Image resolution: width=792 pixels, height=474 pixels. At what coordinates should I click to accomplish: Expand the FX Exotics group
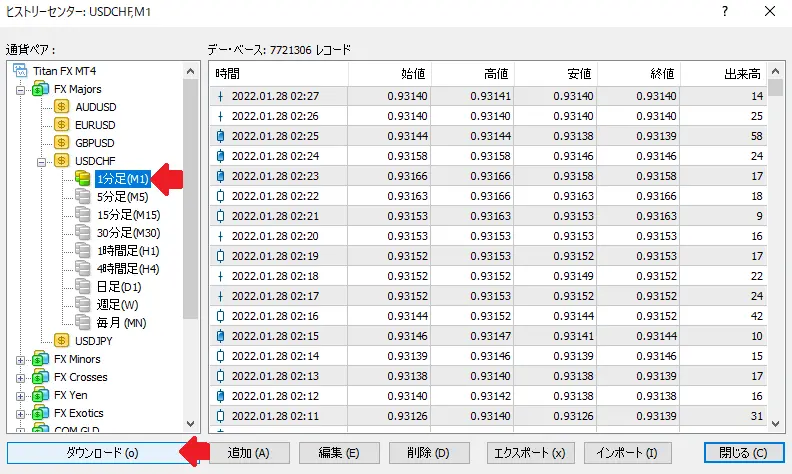[x=22, y=413]
